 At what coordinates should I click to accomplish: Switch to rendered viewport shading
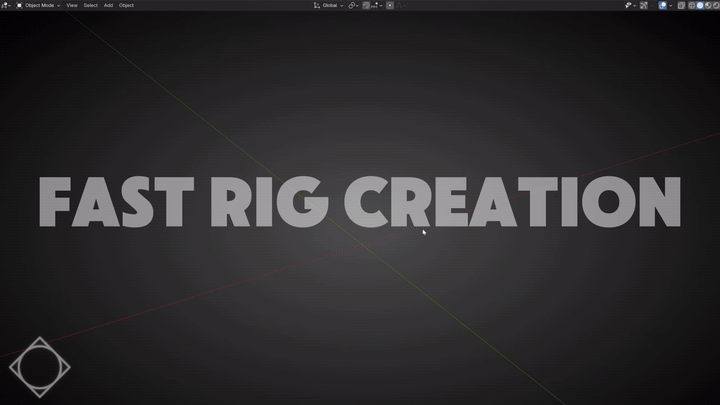716,6
